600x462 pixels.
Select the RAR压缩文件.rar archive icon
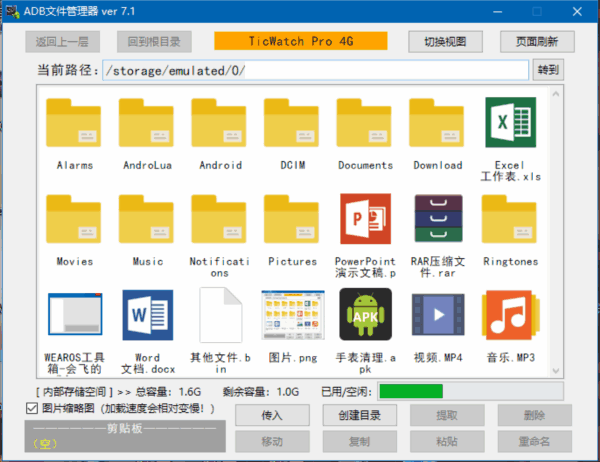point(438,220)
